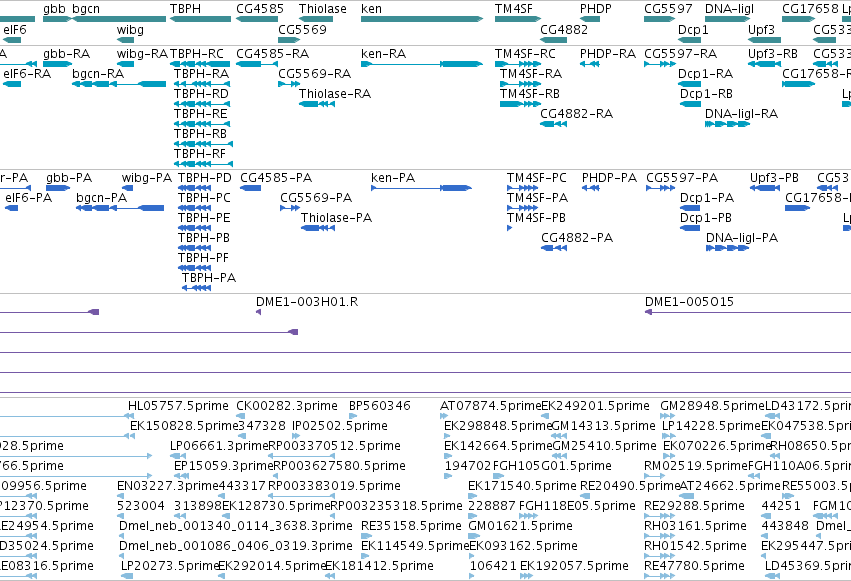Click the PHDP-PA protein label

609,178
